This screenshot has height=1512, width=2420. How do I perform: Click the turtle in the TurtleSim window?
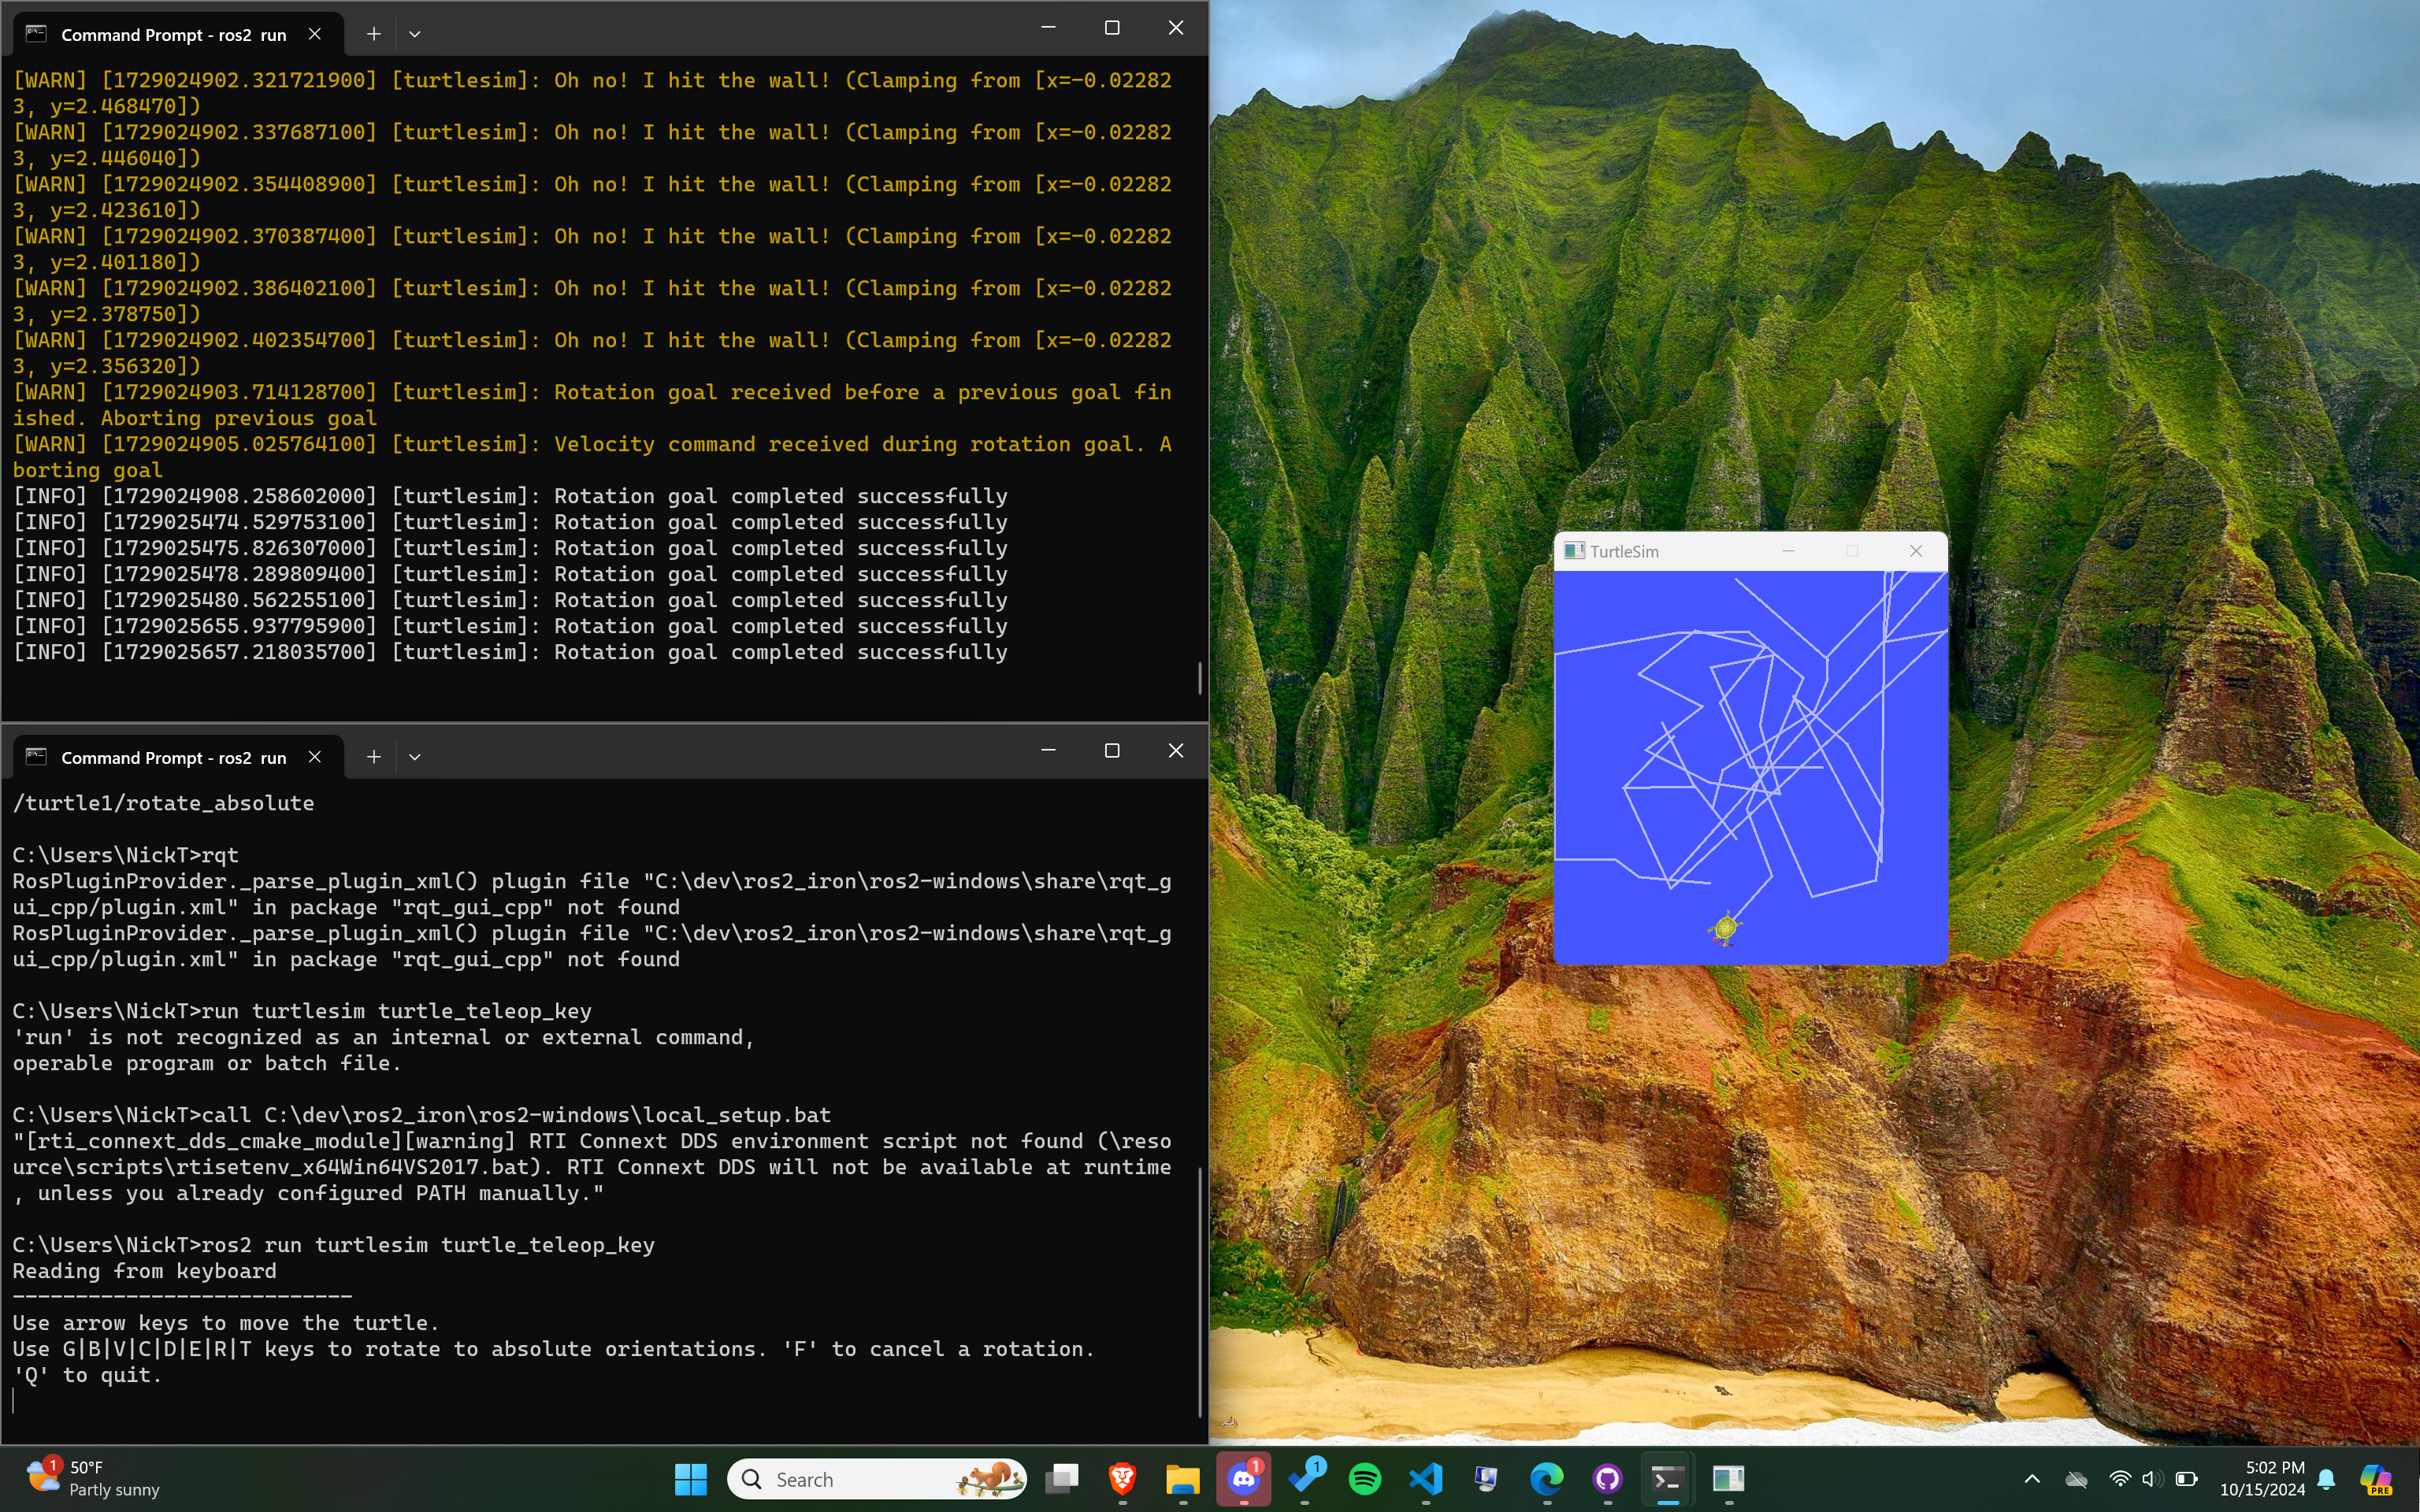point(1725,929)
